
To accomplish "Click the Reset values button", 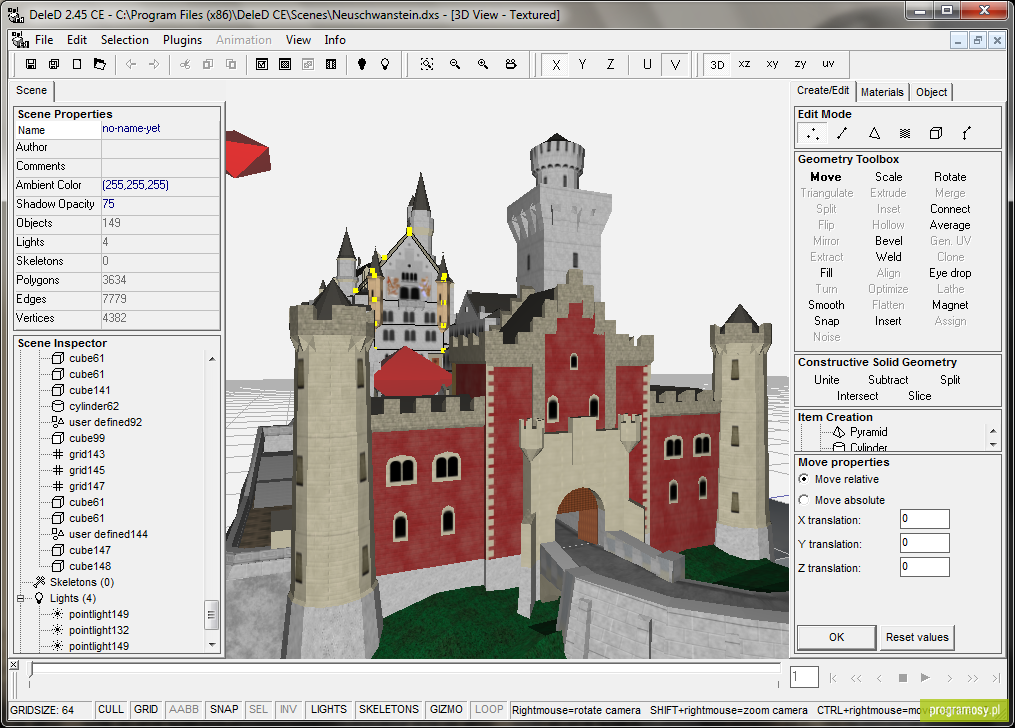I will point(917,637).
